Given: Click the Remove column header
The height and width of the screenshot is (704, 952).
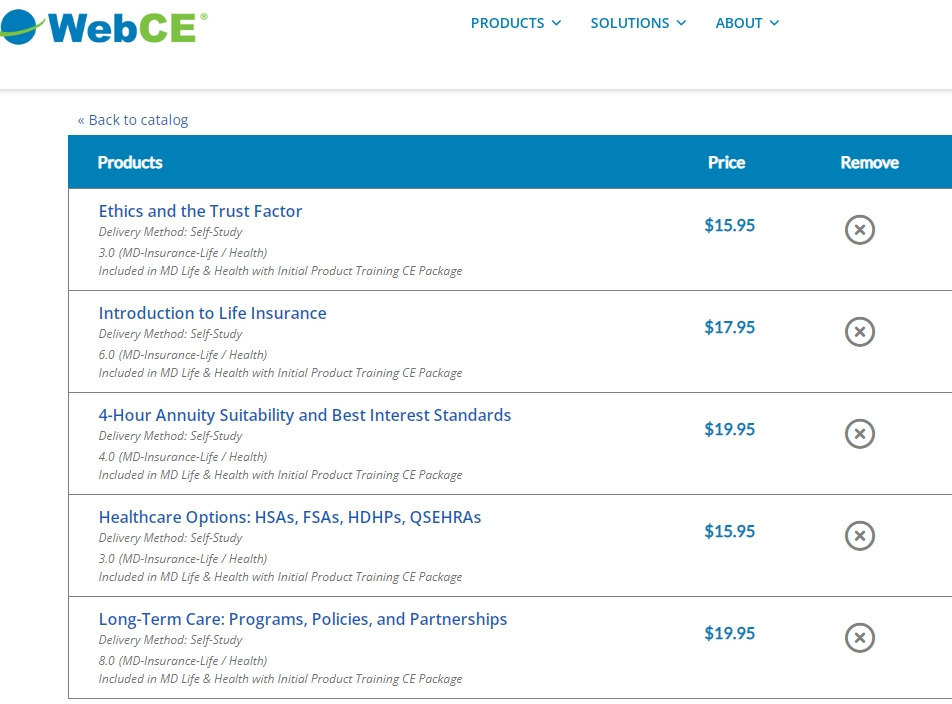Looking at the screenshot, I should point(869,162).
